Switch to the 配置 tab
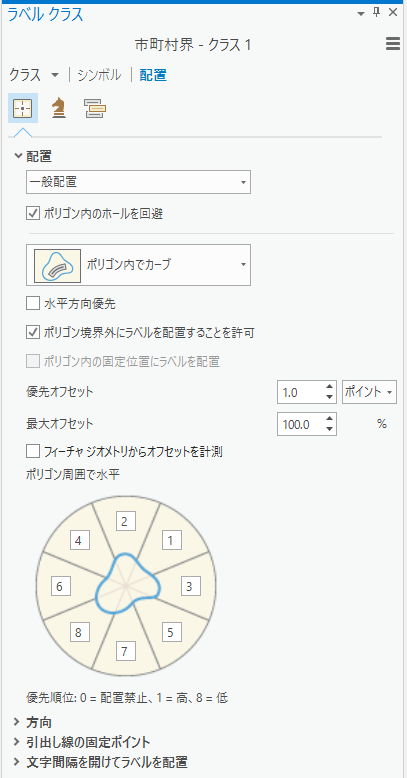This screenshot has width=407, height=778. click(153, 75)
